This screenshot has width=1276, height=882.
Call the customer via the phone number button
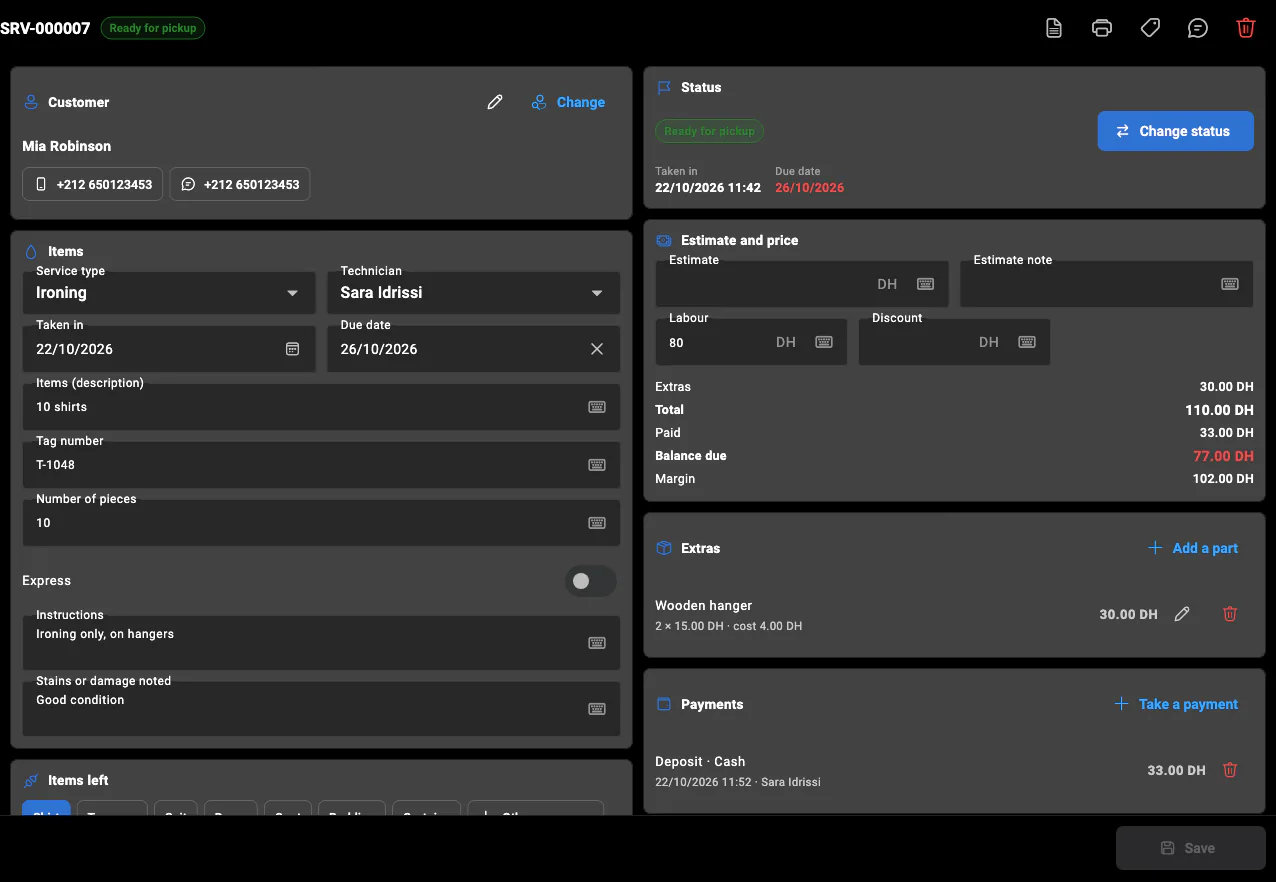92,184
